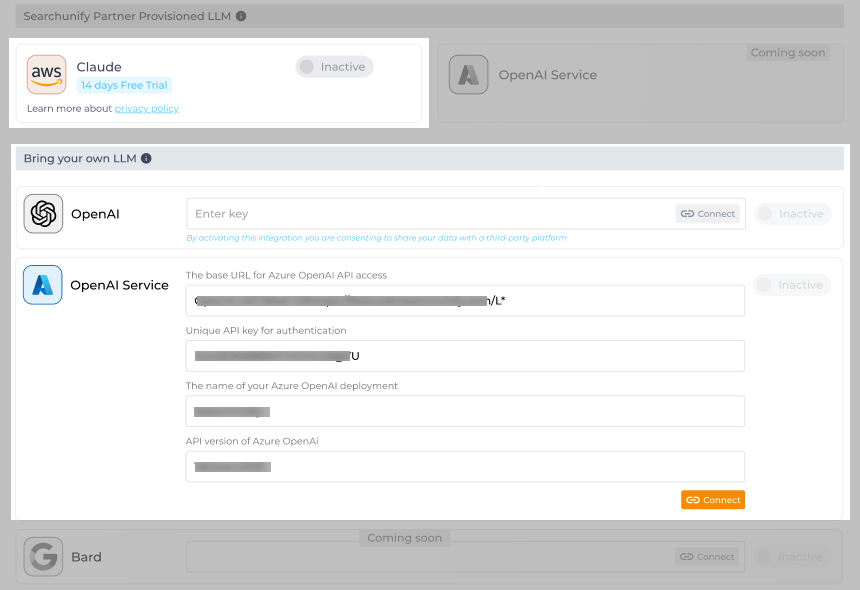860x590 pixels.
Task: Switch on the Azure OpenAI Service toggle
Action: 792,285
